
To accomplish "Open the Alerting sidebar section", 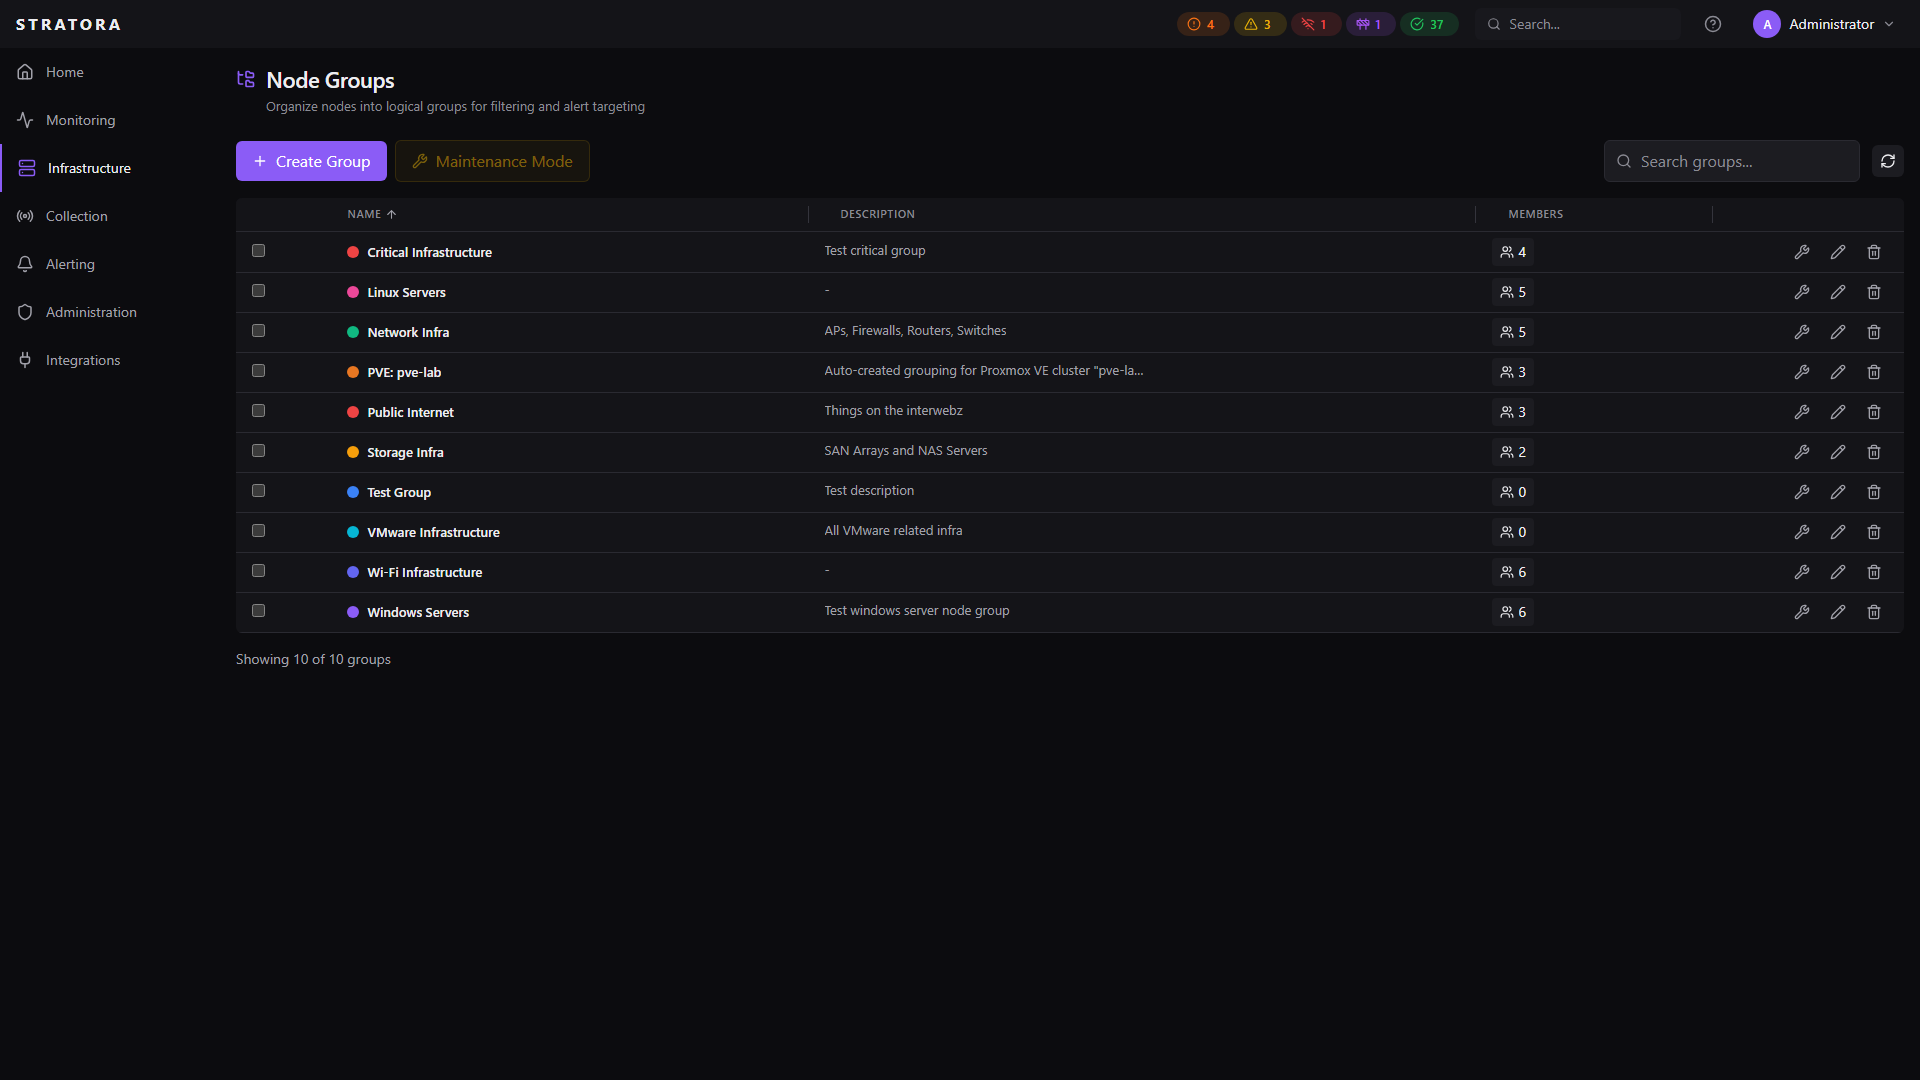I will 110,264.
